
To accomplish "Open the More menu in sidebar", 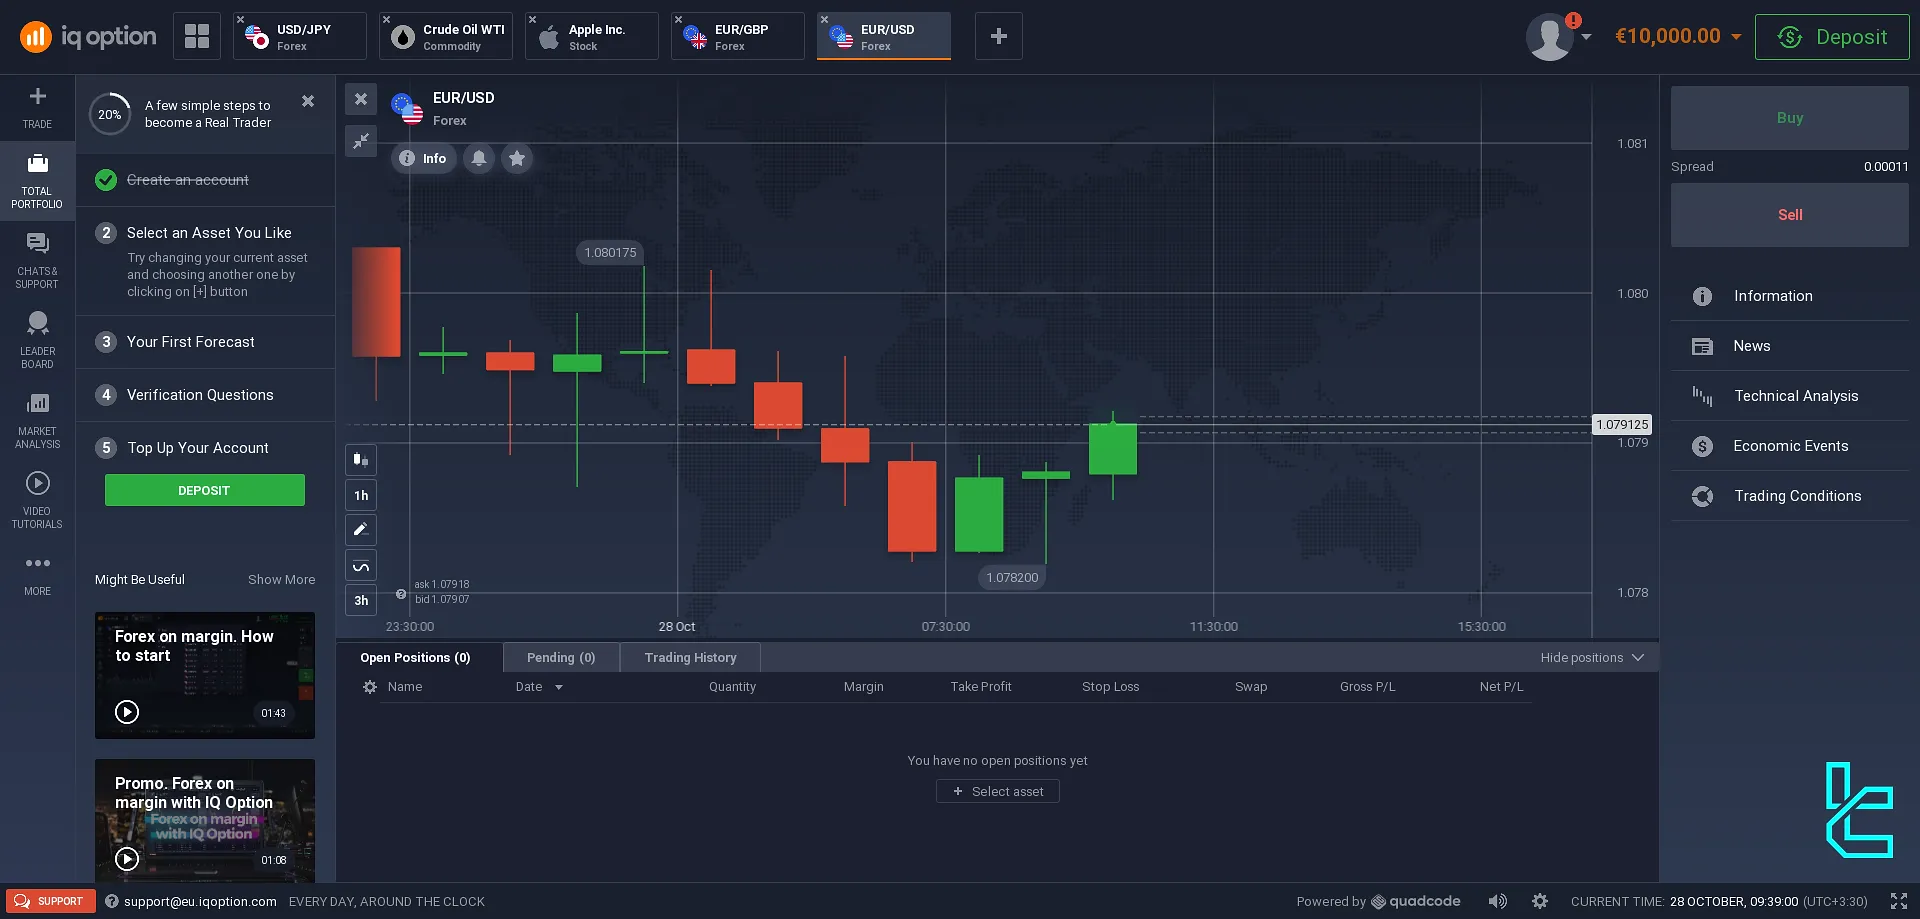I will 37,574.
